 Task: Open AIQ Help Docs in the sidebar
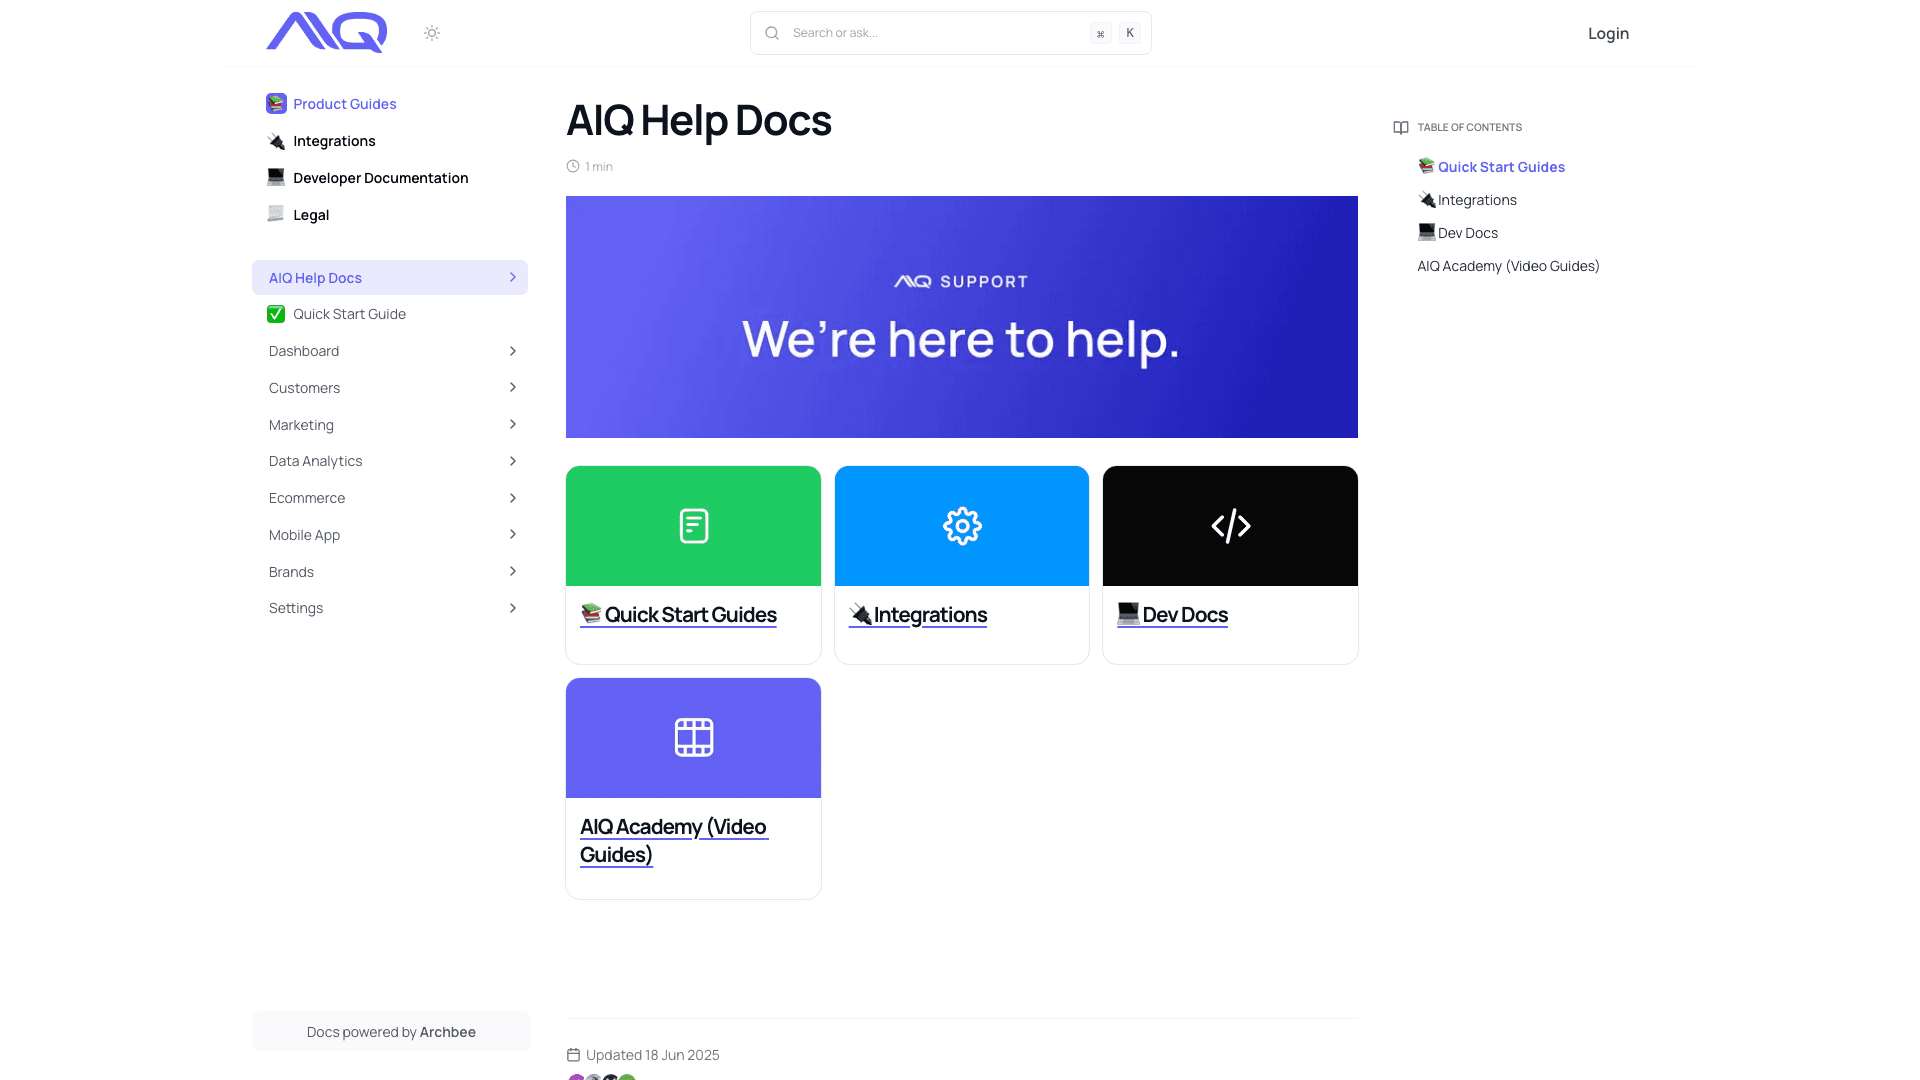click(314, 277)
